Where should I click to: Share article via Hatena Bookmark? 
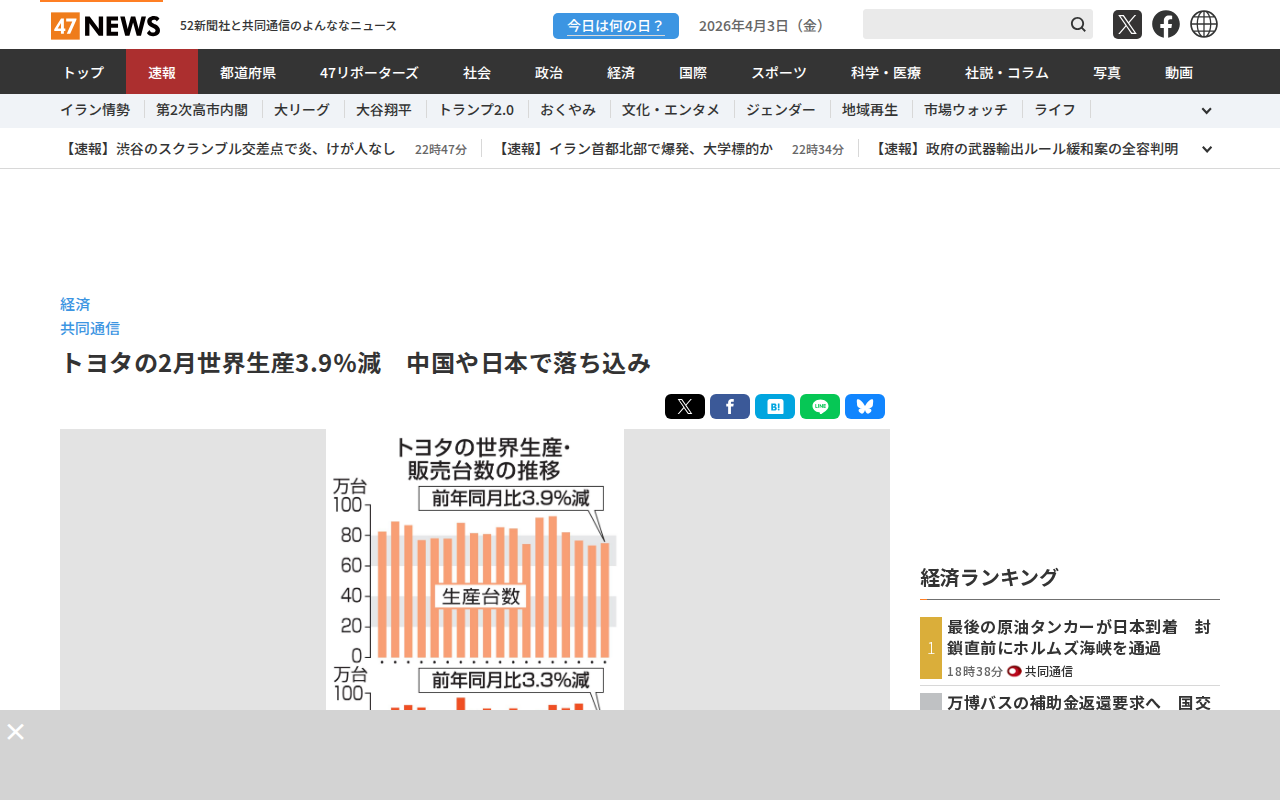pos(775,407)
